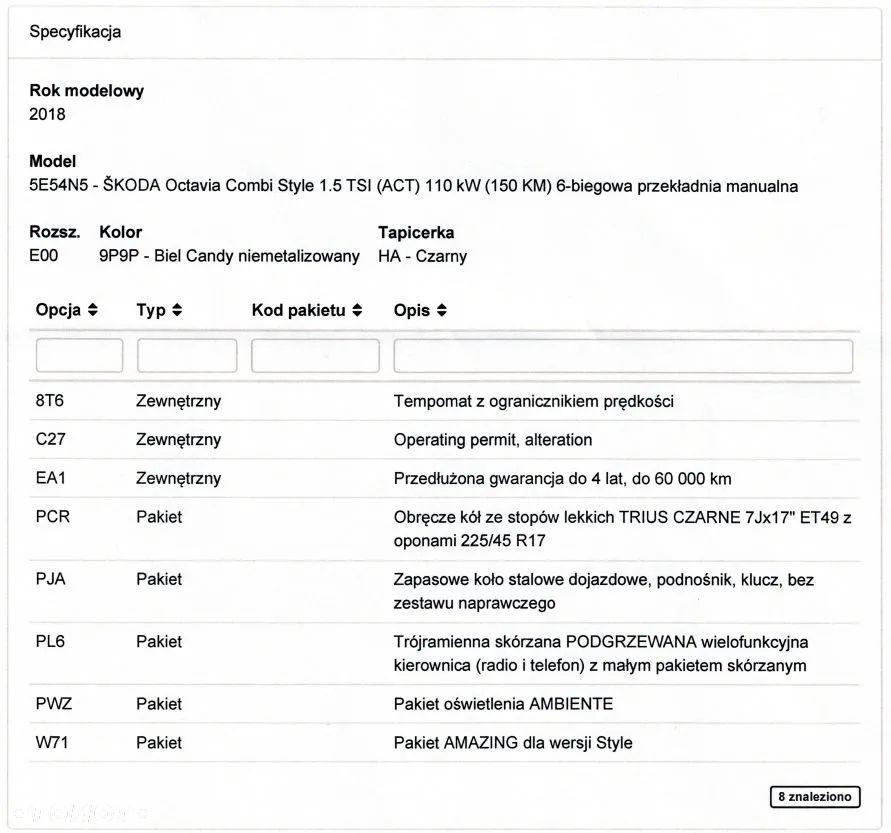Click the bold 'Model' label

[53, 161]
